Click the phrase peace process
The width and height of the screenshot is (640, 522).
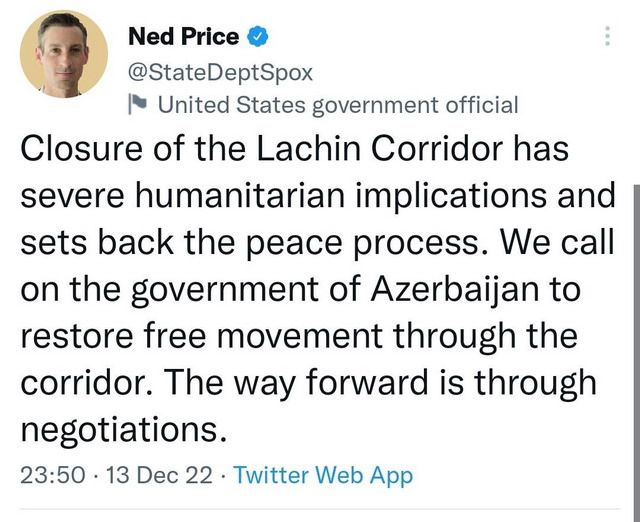362,243
